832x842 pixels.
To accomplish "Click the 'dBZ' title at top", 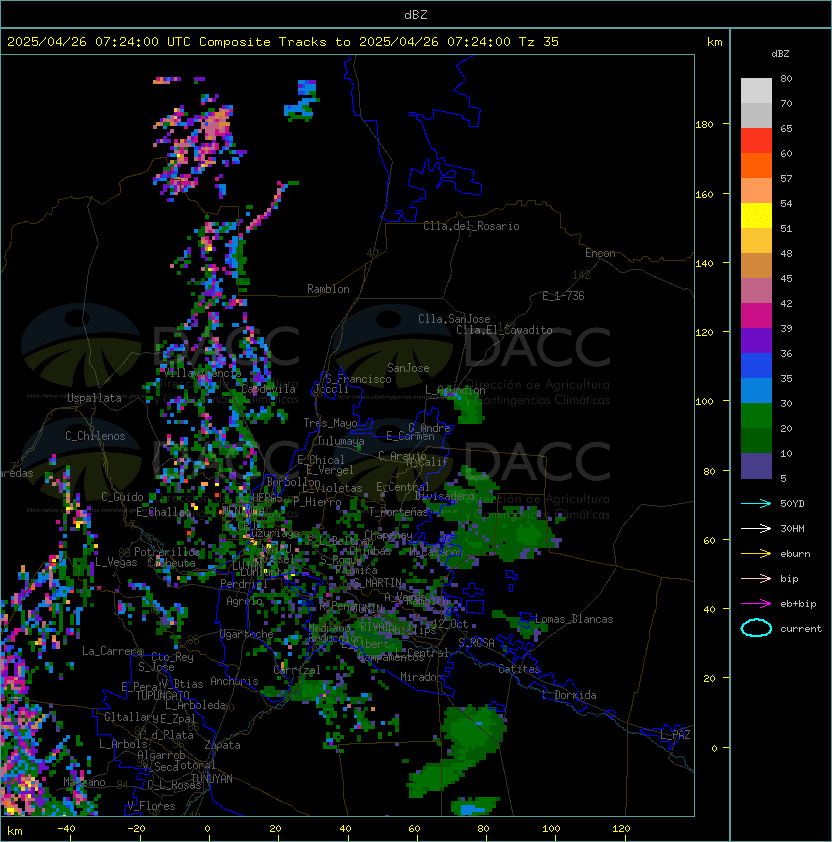I will pyautogui.click(x=416, y=15).
